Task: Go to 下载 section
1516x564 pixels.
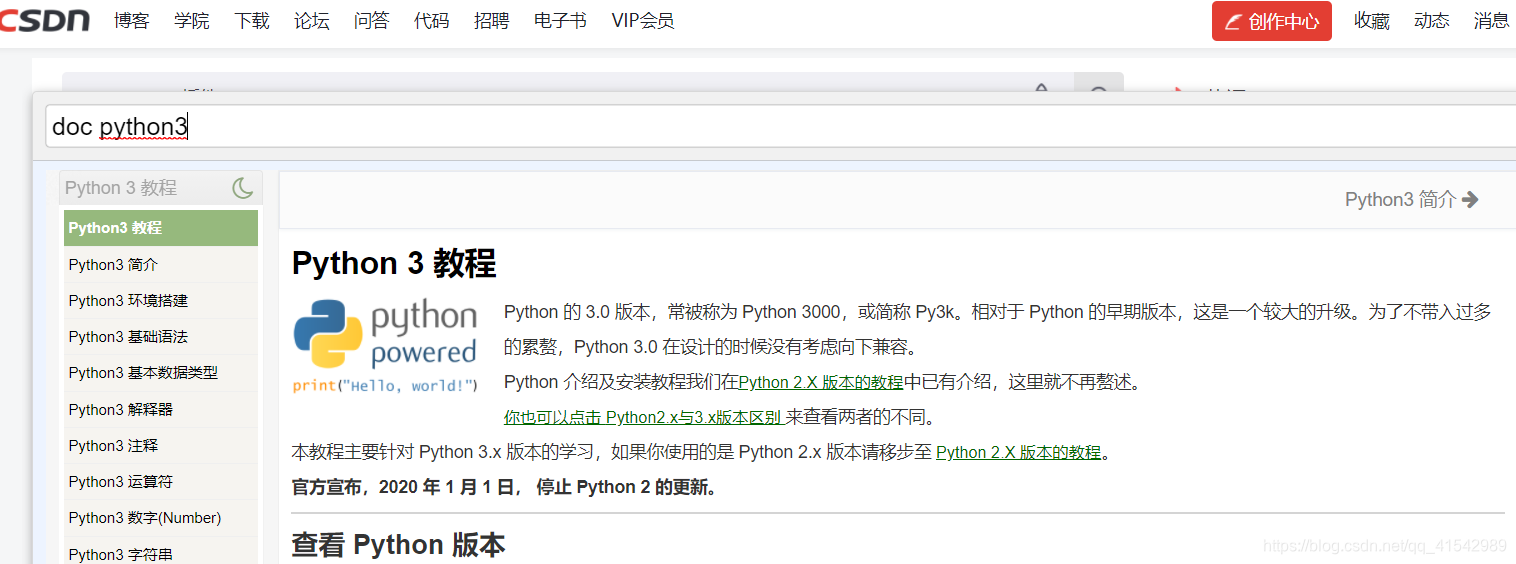Action: pos(252,21)
